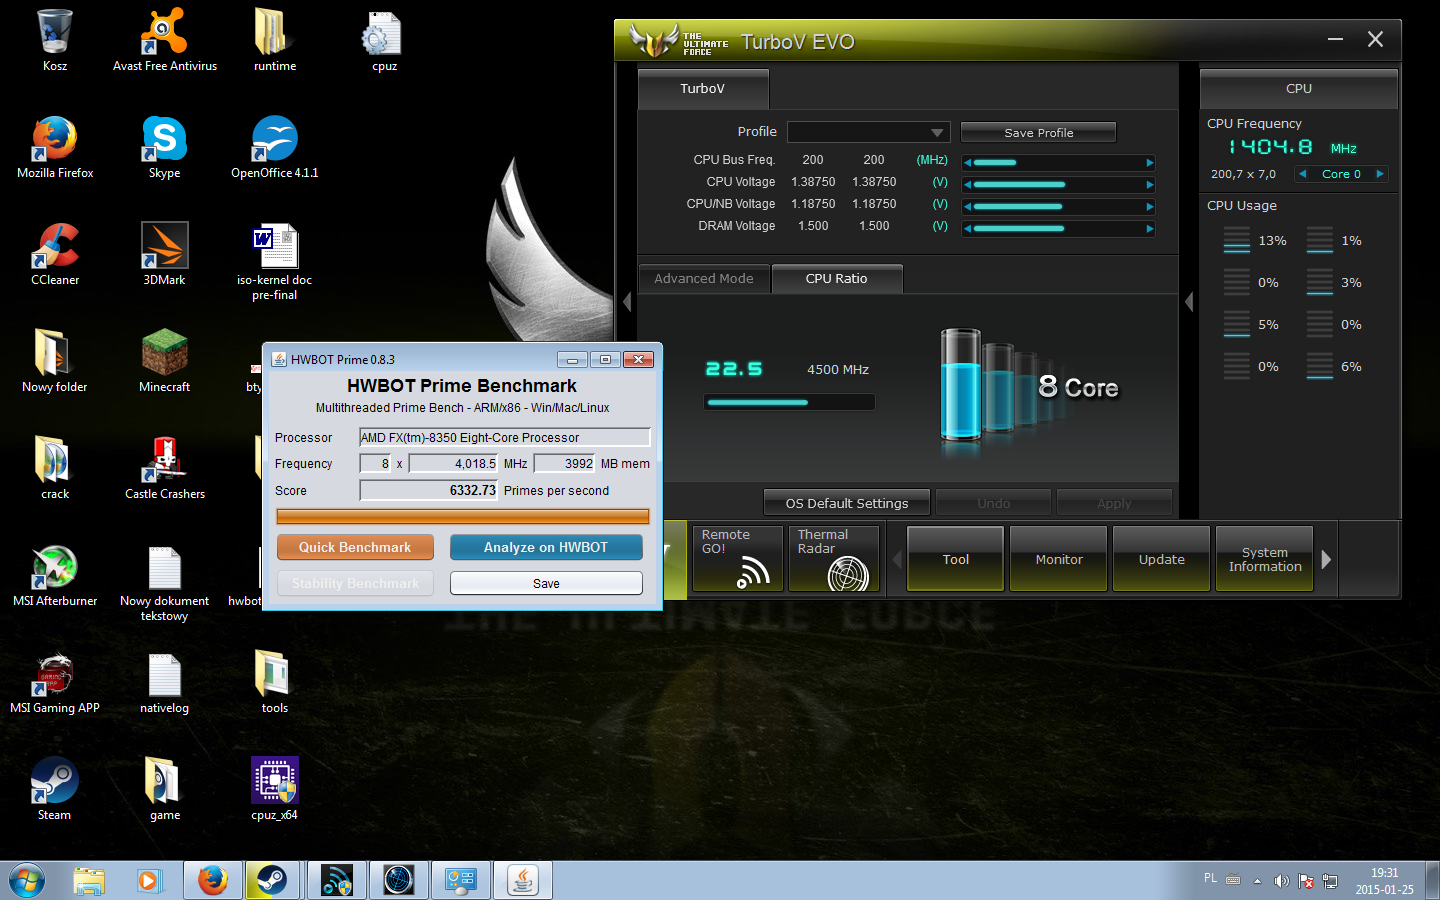Select the MSI Afterburner desktop shortcut

coord(55,575)
